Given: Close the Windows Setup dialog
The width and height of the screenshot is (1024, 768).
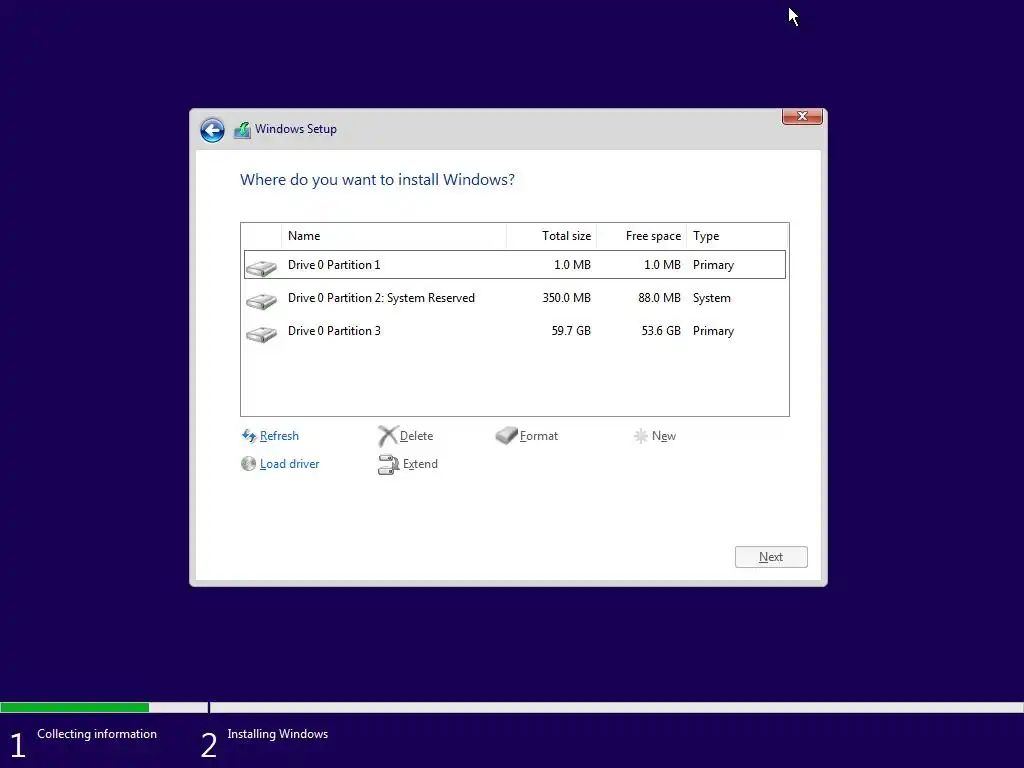Looking at the screenshot, I should (802, 116).
